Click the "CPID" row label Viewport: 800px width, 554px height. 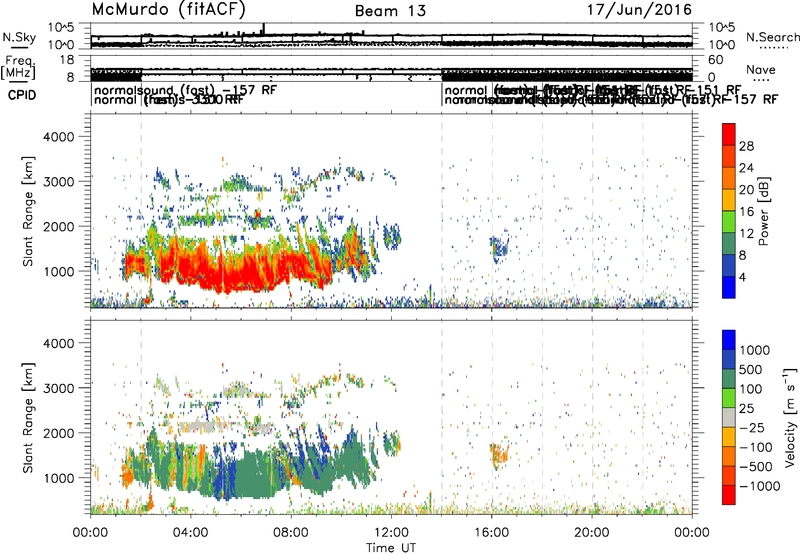[x=22, y=95]
